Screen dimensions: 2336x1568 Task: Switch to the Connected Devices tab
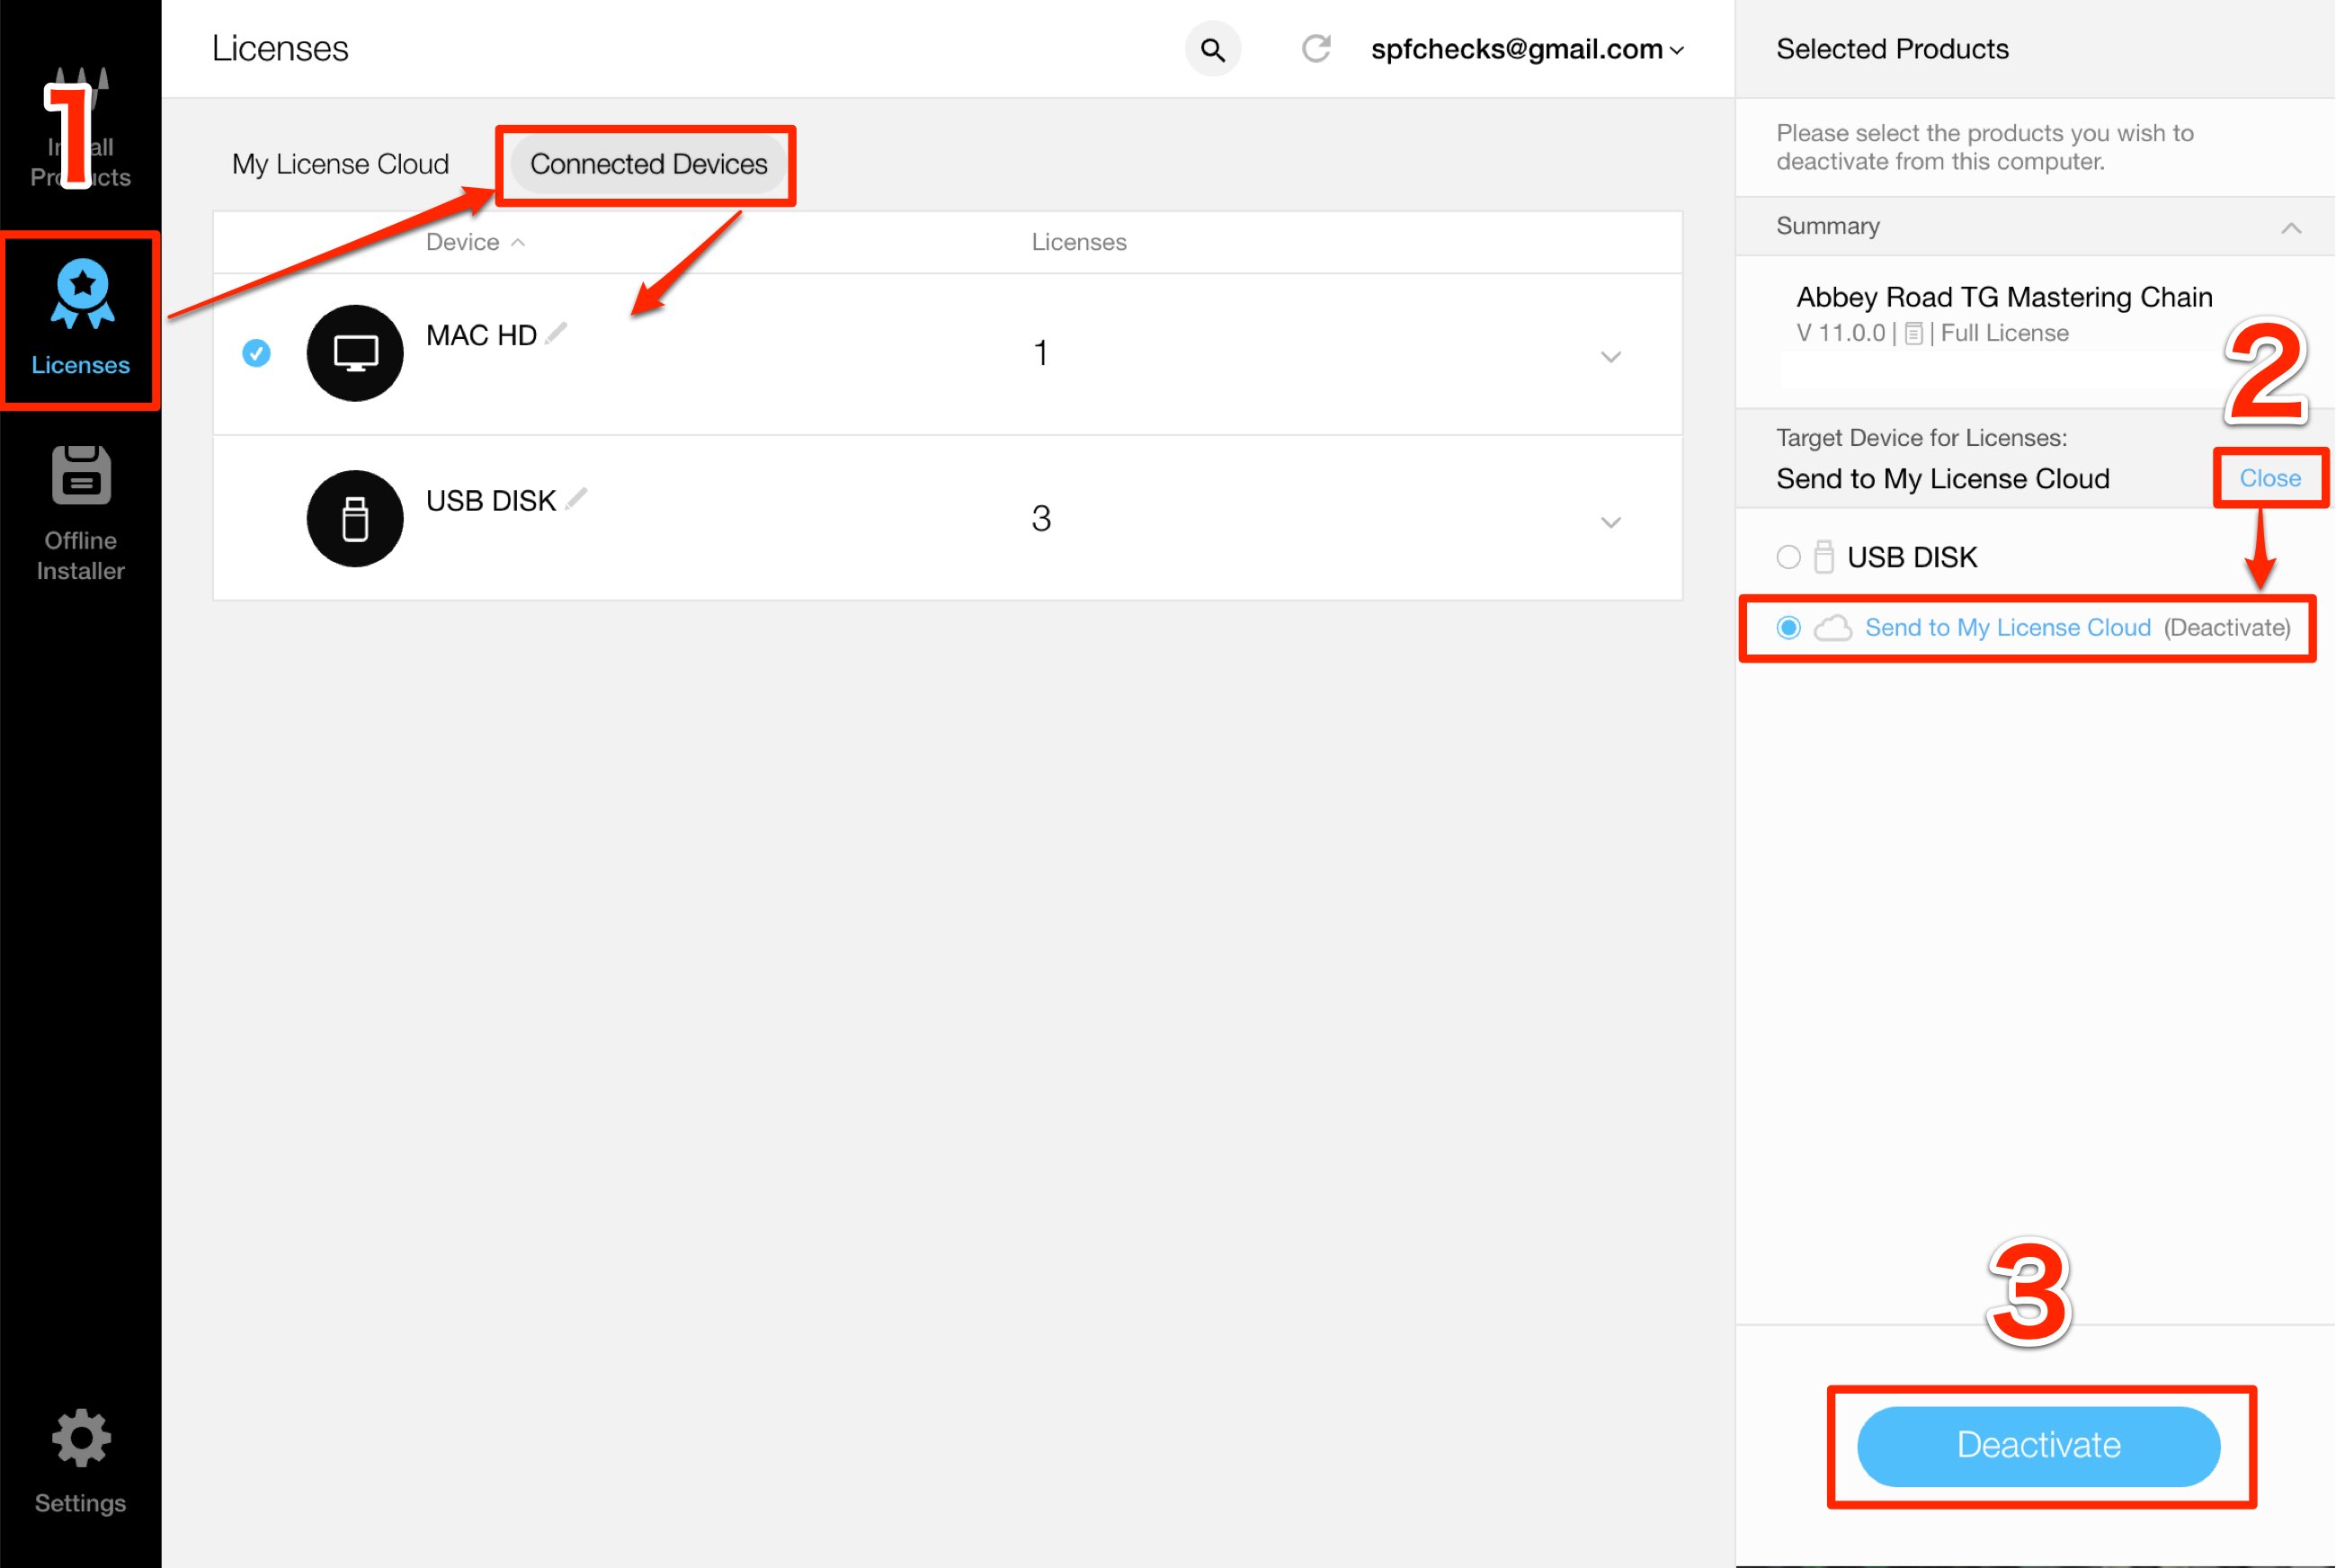(646, 163)
